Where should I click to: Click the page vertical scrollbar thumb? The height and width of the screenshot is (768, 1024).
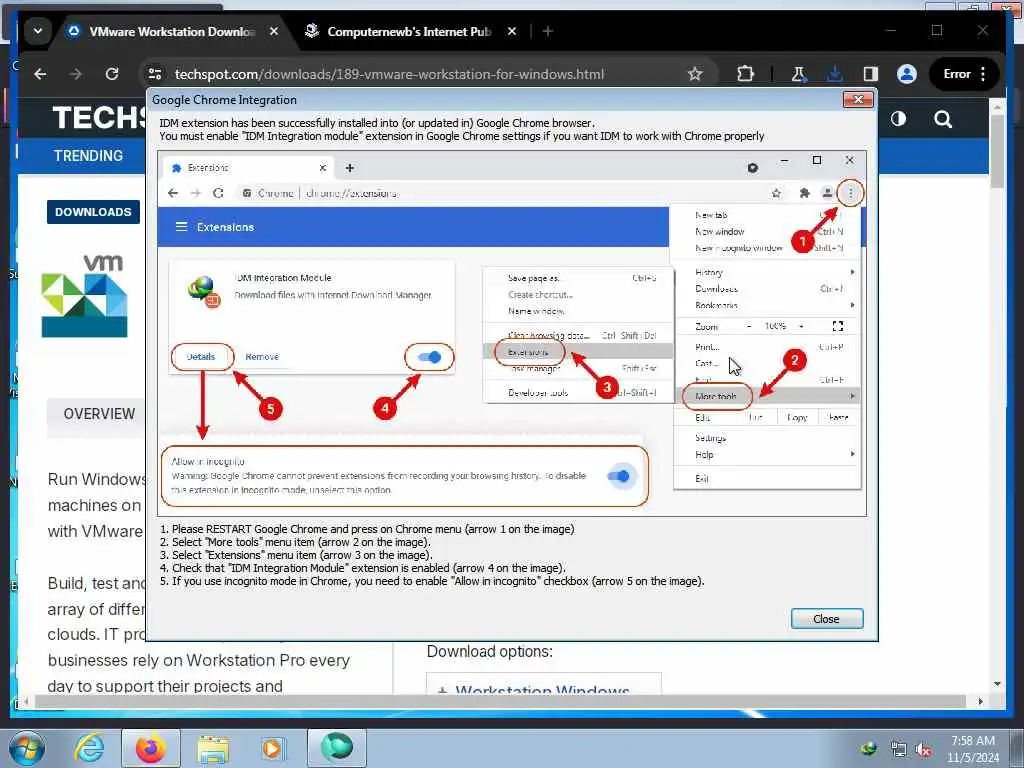click(997, 152)
